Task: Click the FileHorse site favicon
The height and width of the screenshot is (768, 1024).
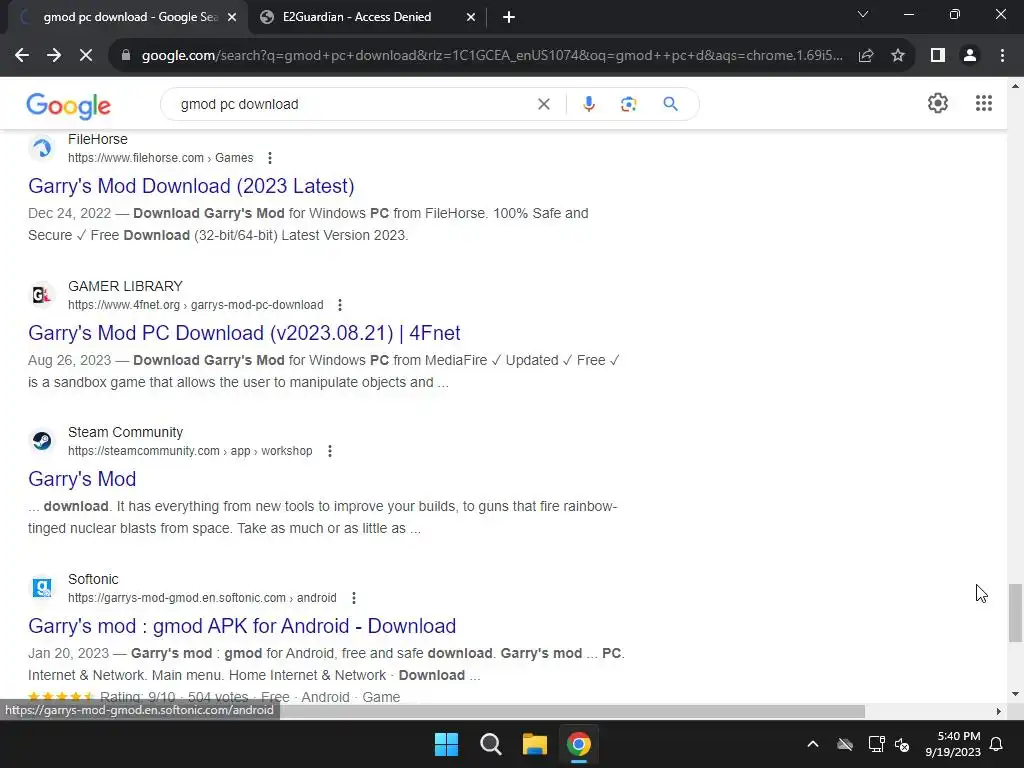Action: [x=42, y=148]
